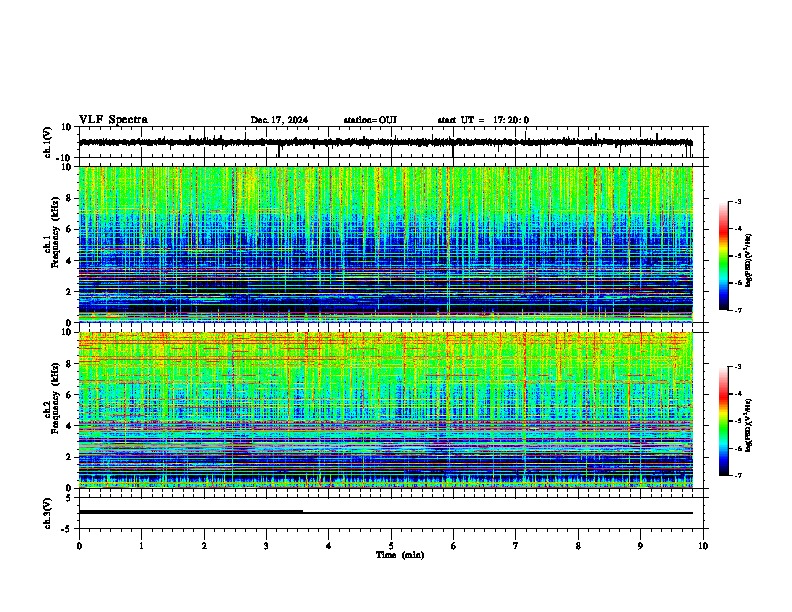This screenshot has height=612, width=792.
Task: Click the "-3" label on ch.2 colorbar
Action: tap(737, 367)
